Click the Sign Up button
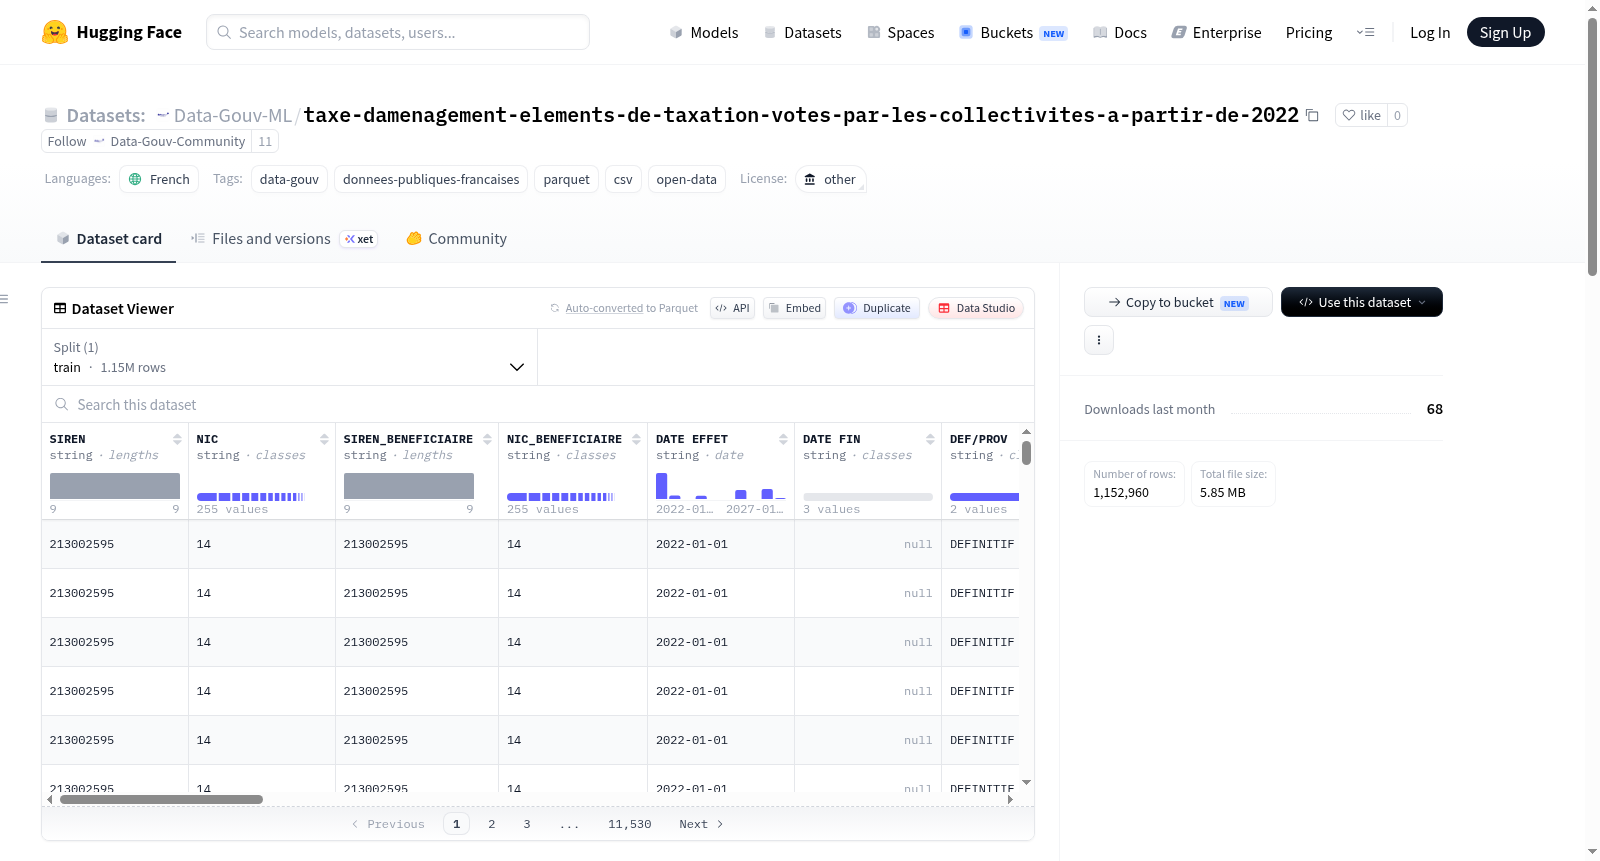 tap(1505, 32)
